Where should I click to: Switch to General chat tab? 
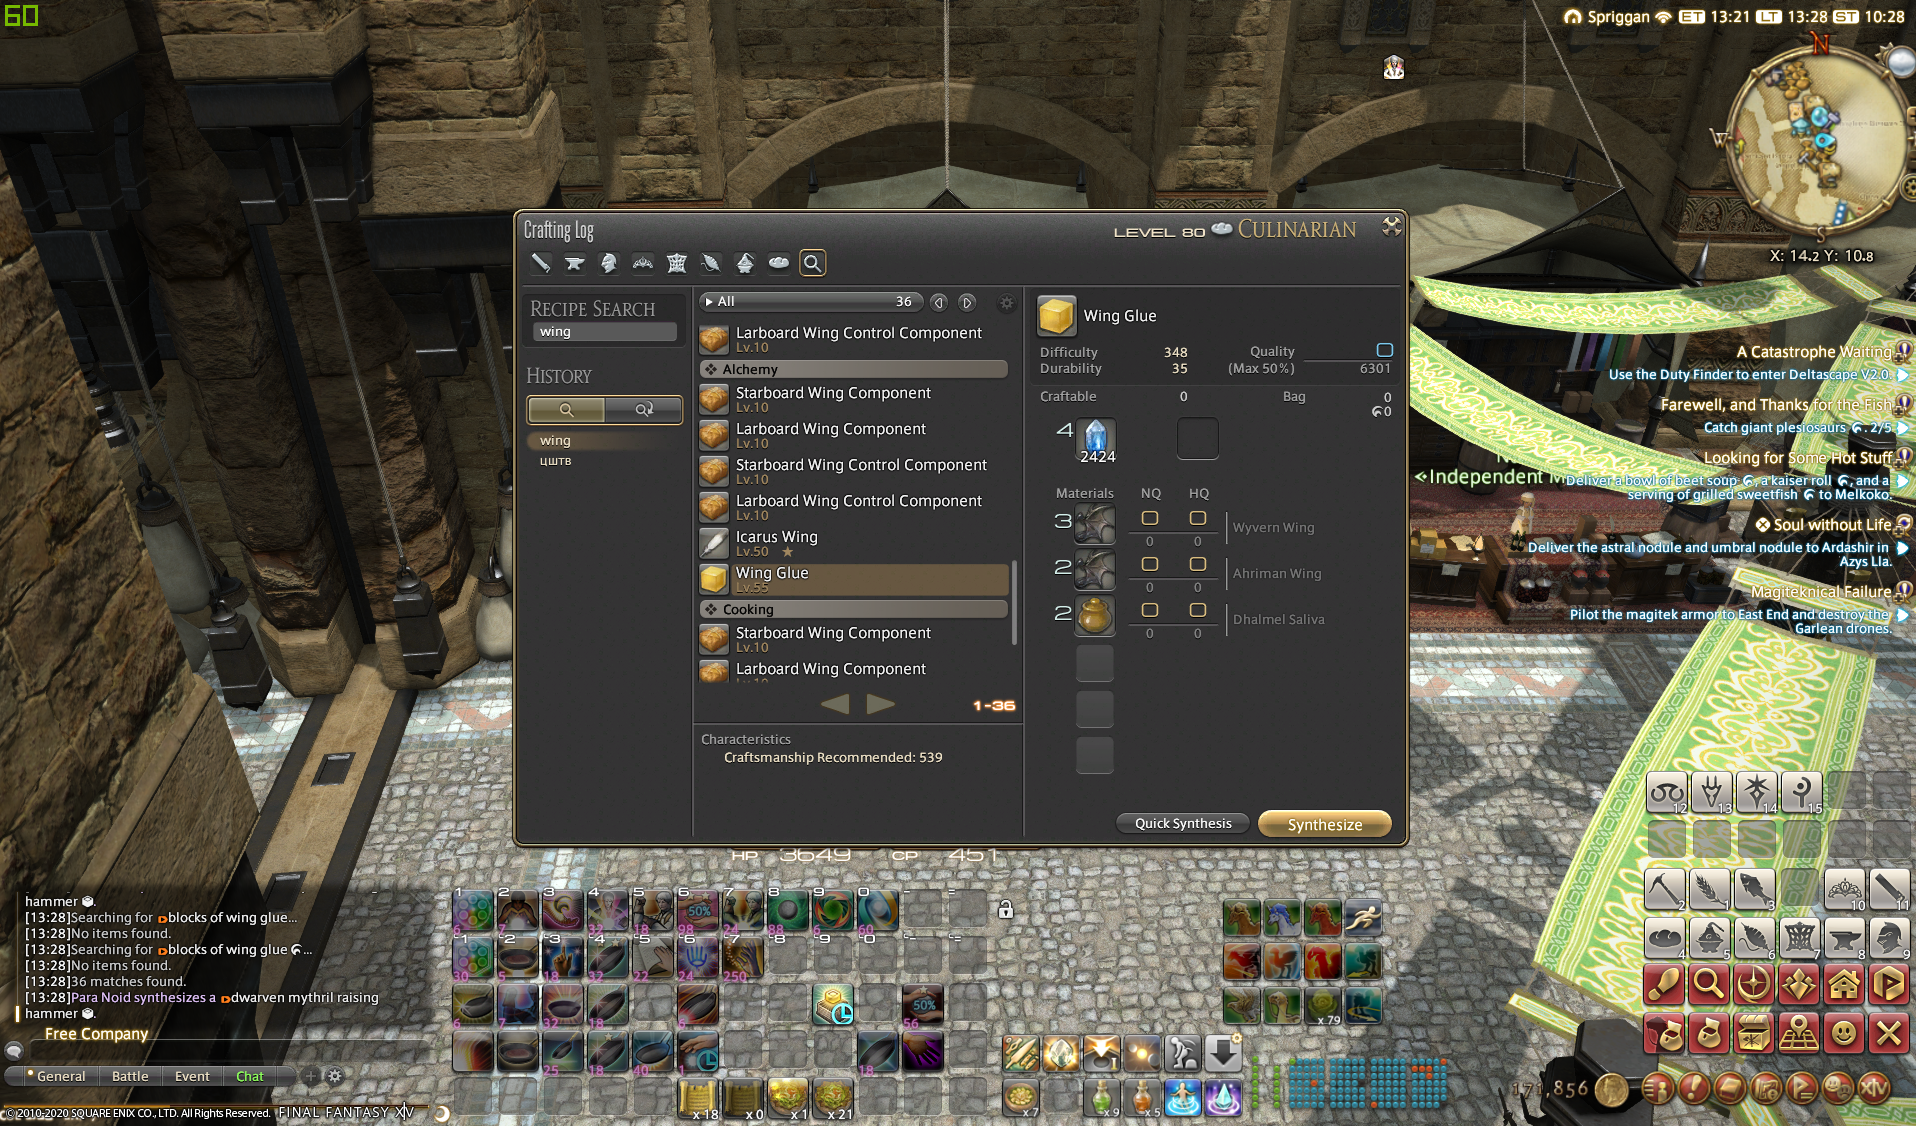(61, 1076)
